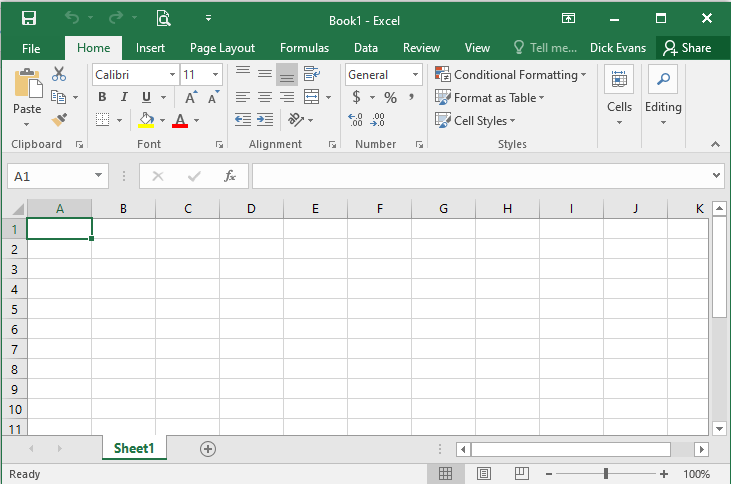Switch to Normal view in status bar
This screenshot has height=484, width=731.
click(445, 474)
